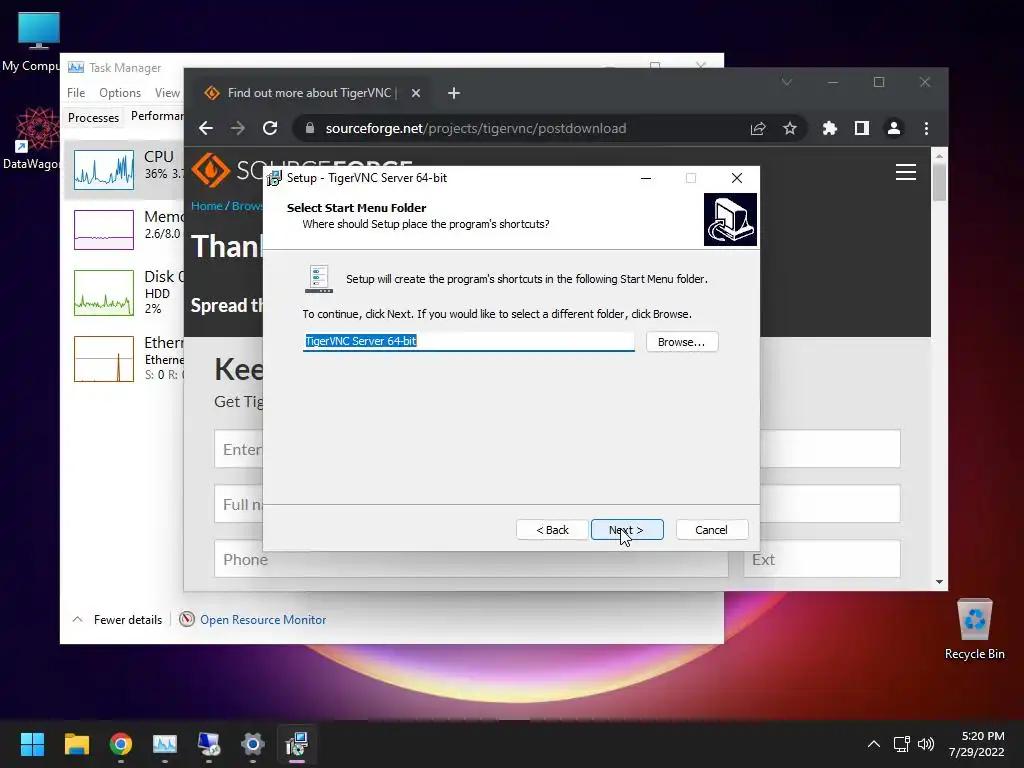Open Windows Start menu

point(32,744)
